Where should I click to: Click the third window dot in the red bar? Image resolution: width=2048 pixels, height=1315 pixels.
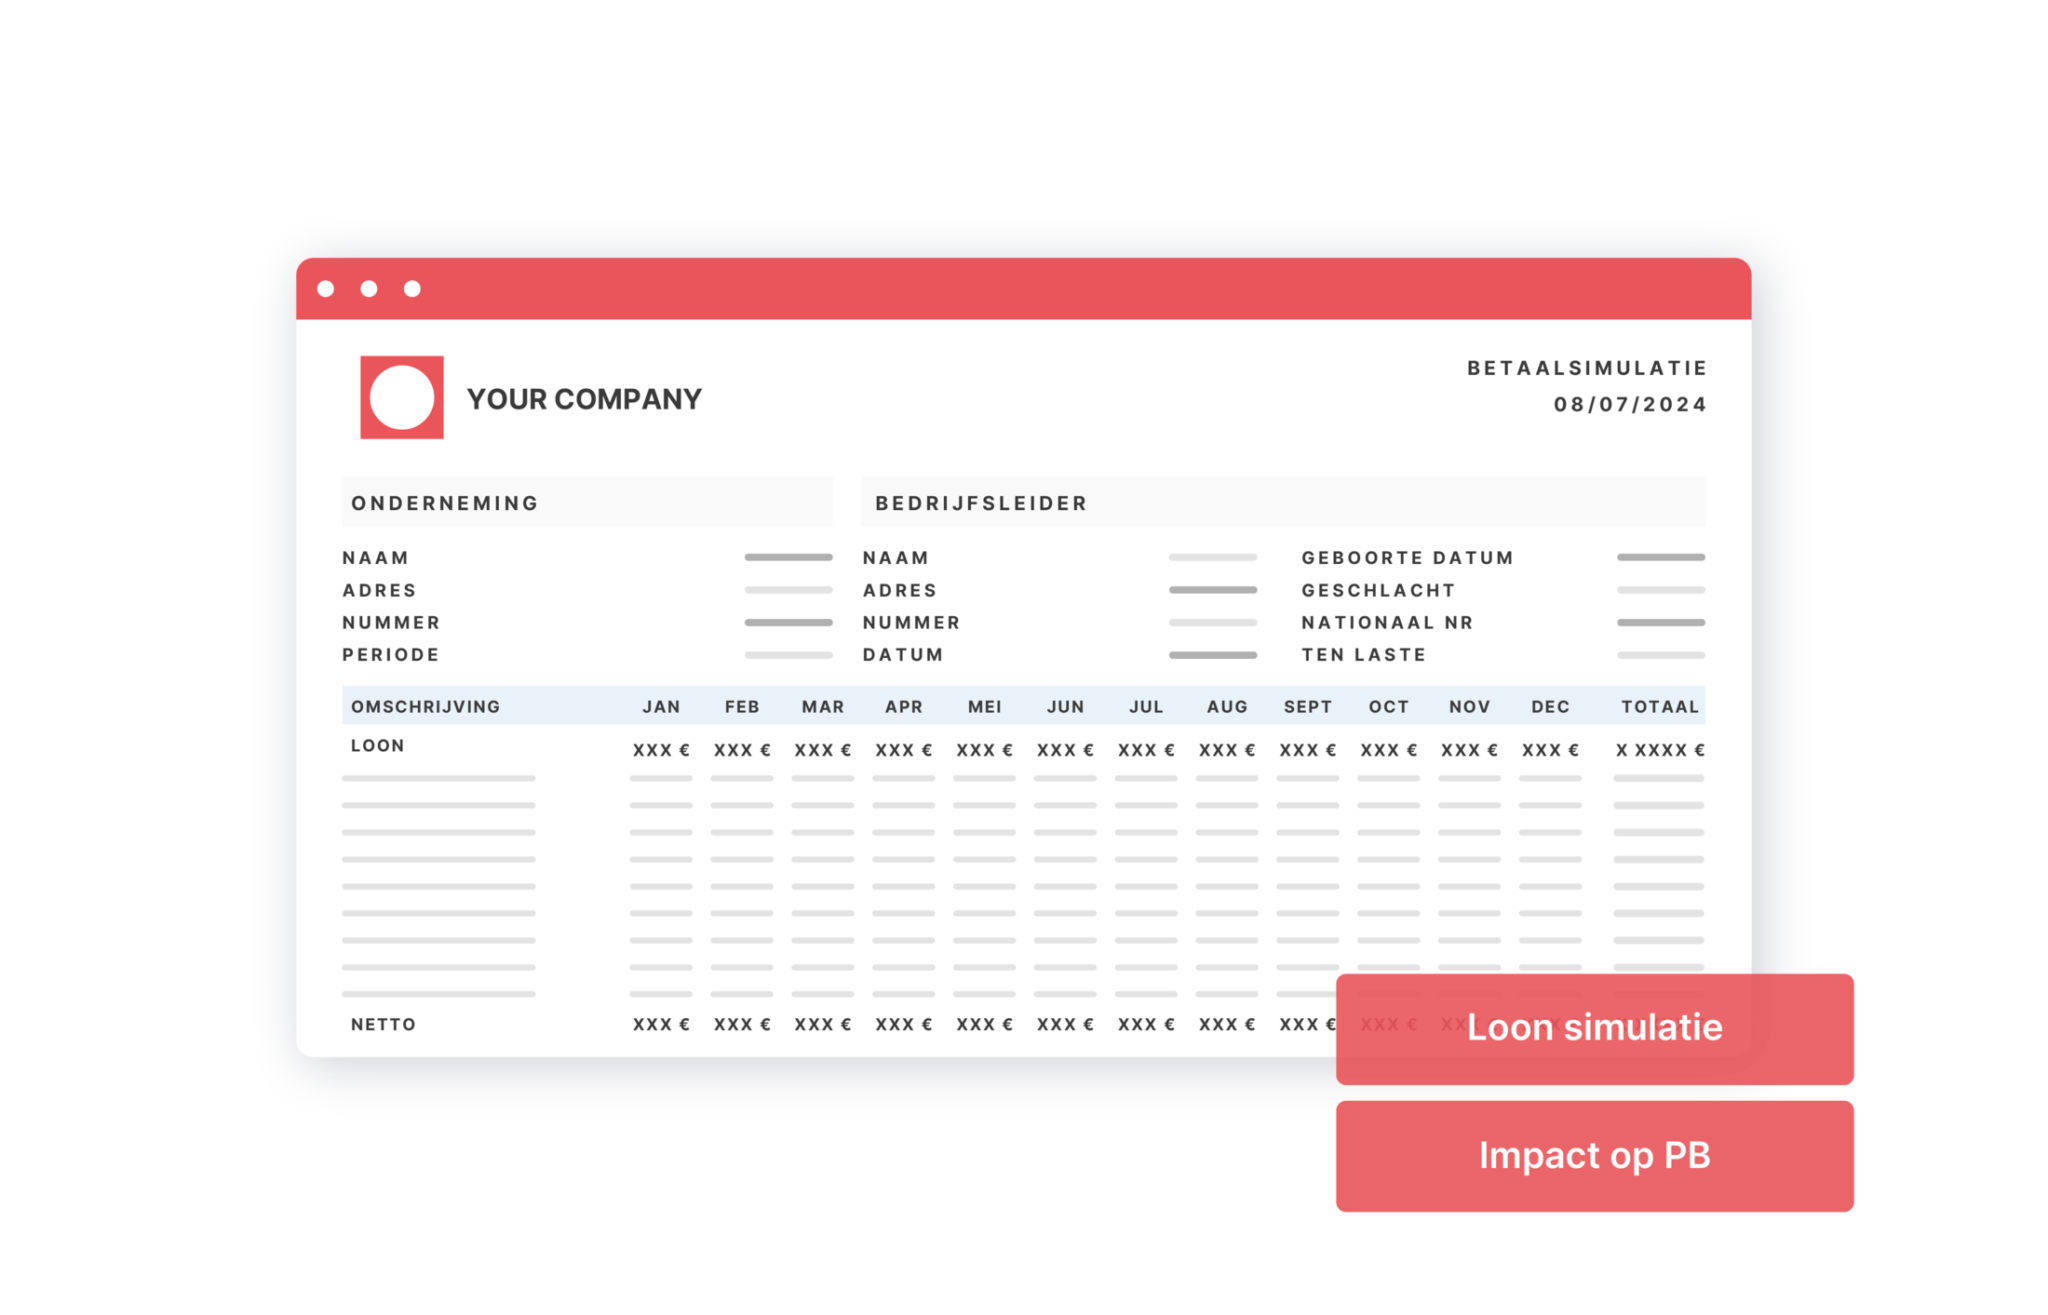click(412, 289)
